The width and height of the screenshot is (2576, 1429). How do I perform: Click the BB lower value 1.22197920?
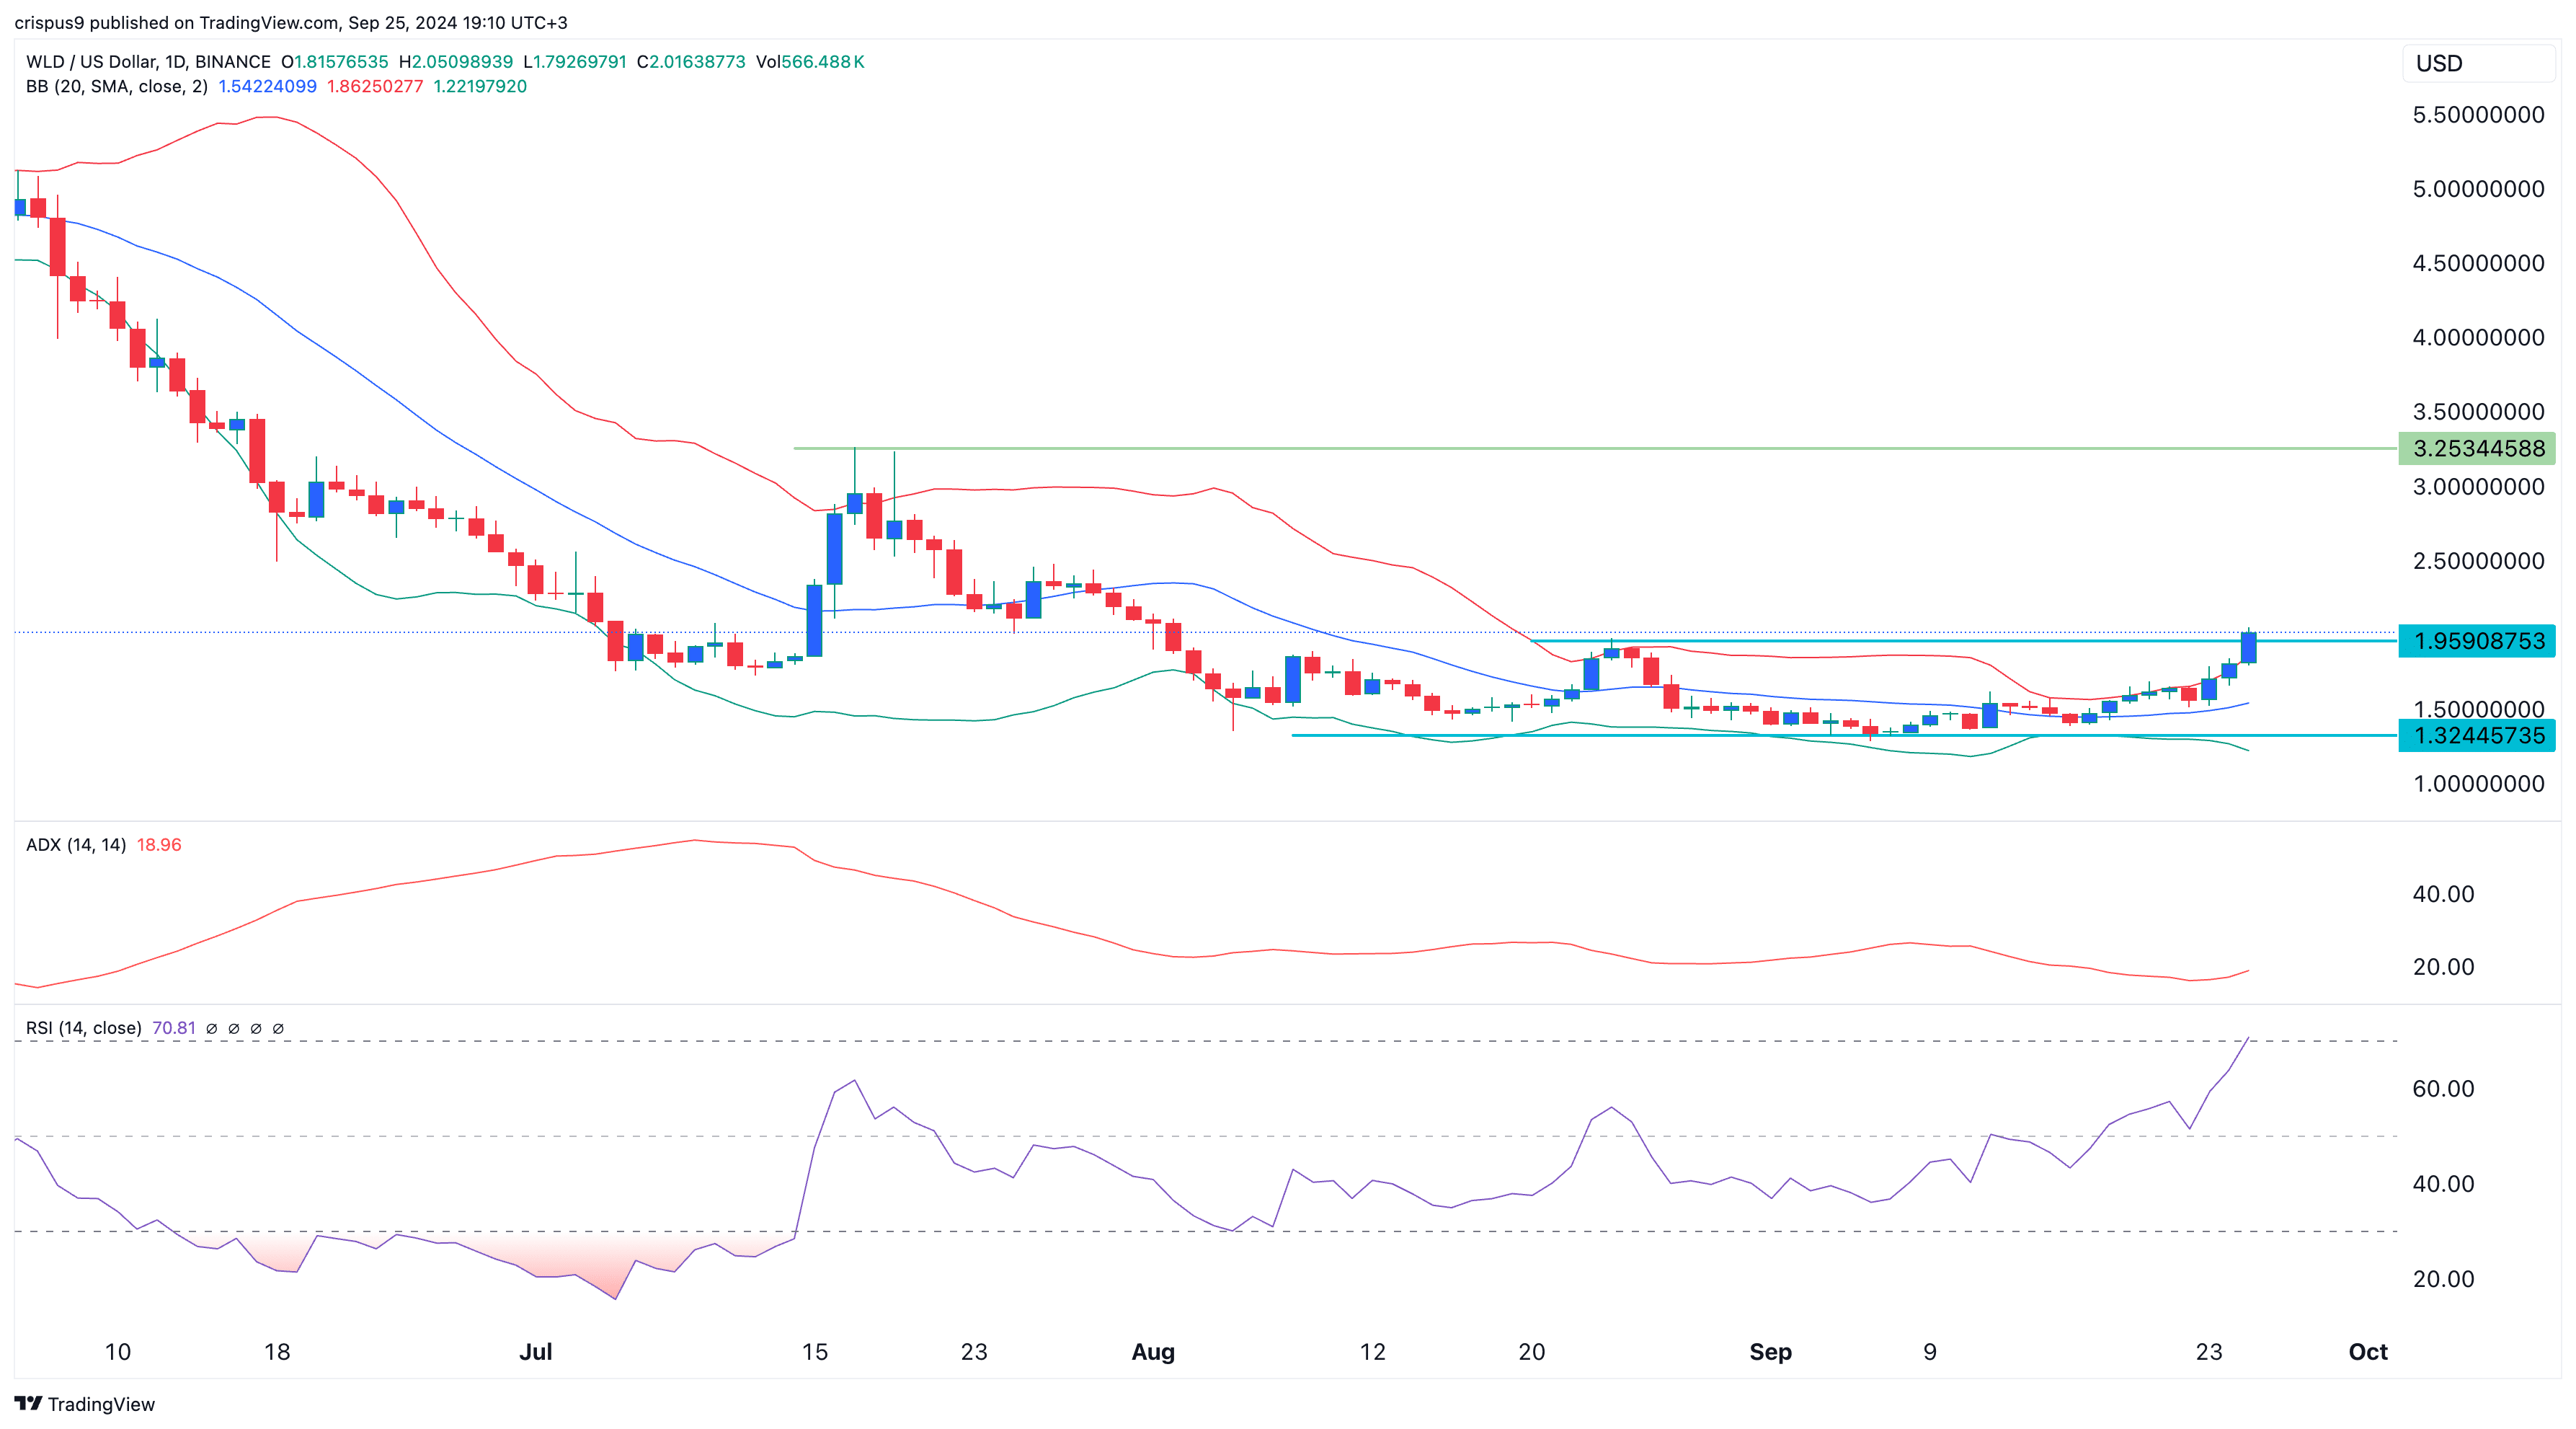click(x=480, y=87)
